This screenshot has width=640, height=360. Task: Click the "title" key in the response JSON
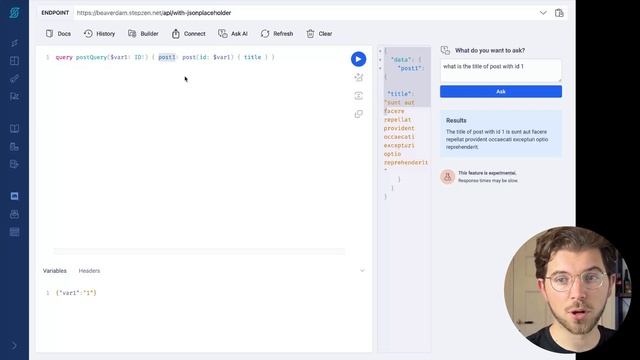399,94
